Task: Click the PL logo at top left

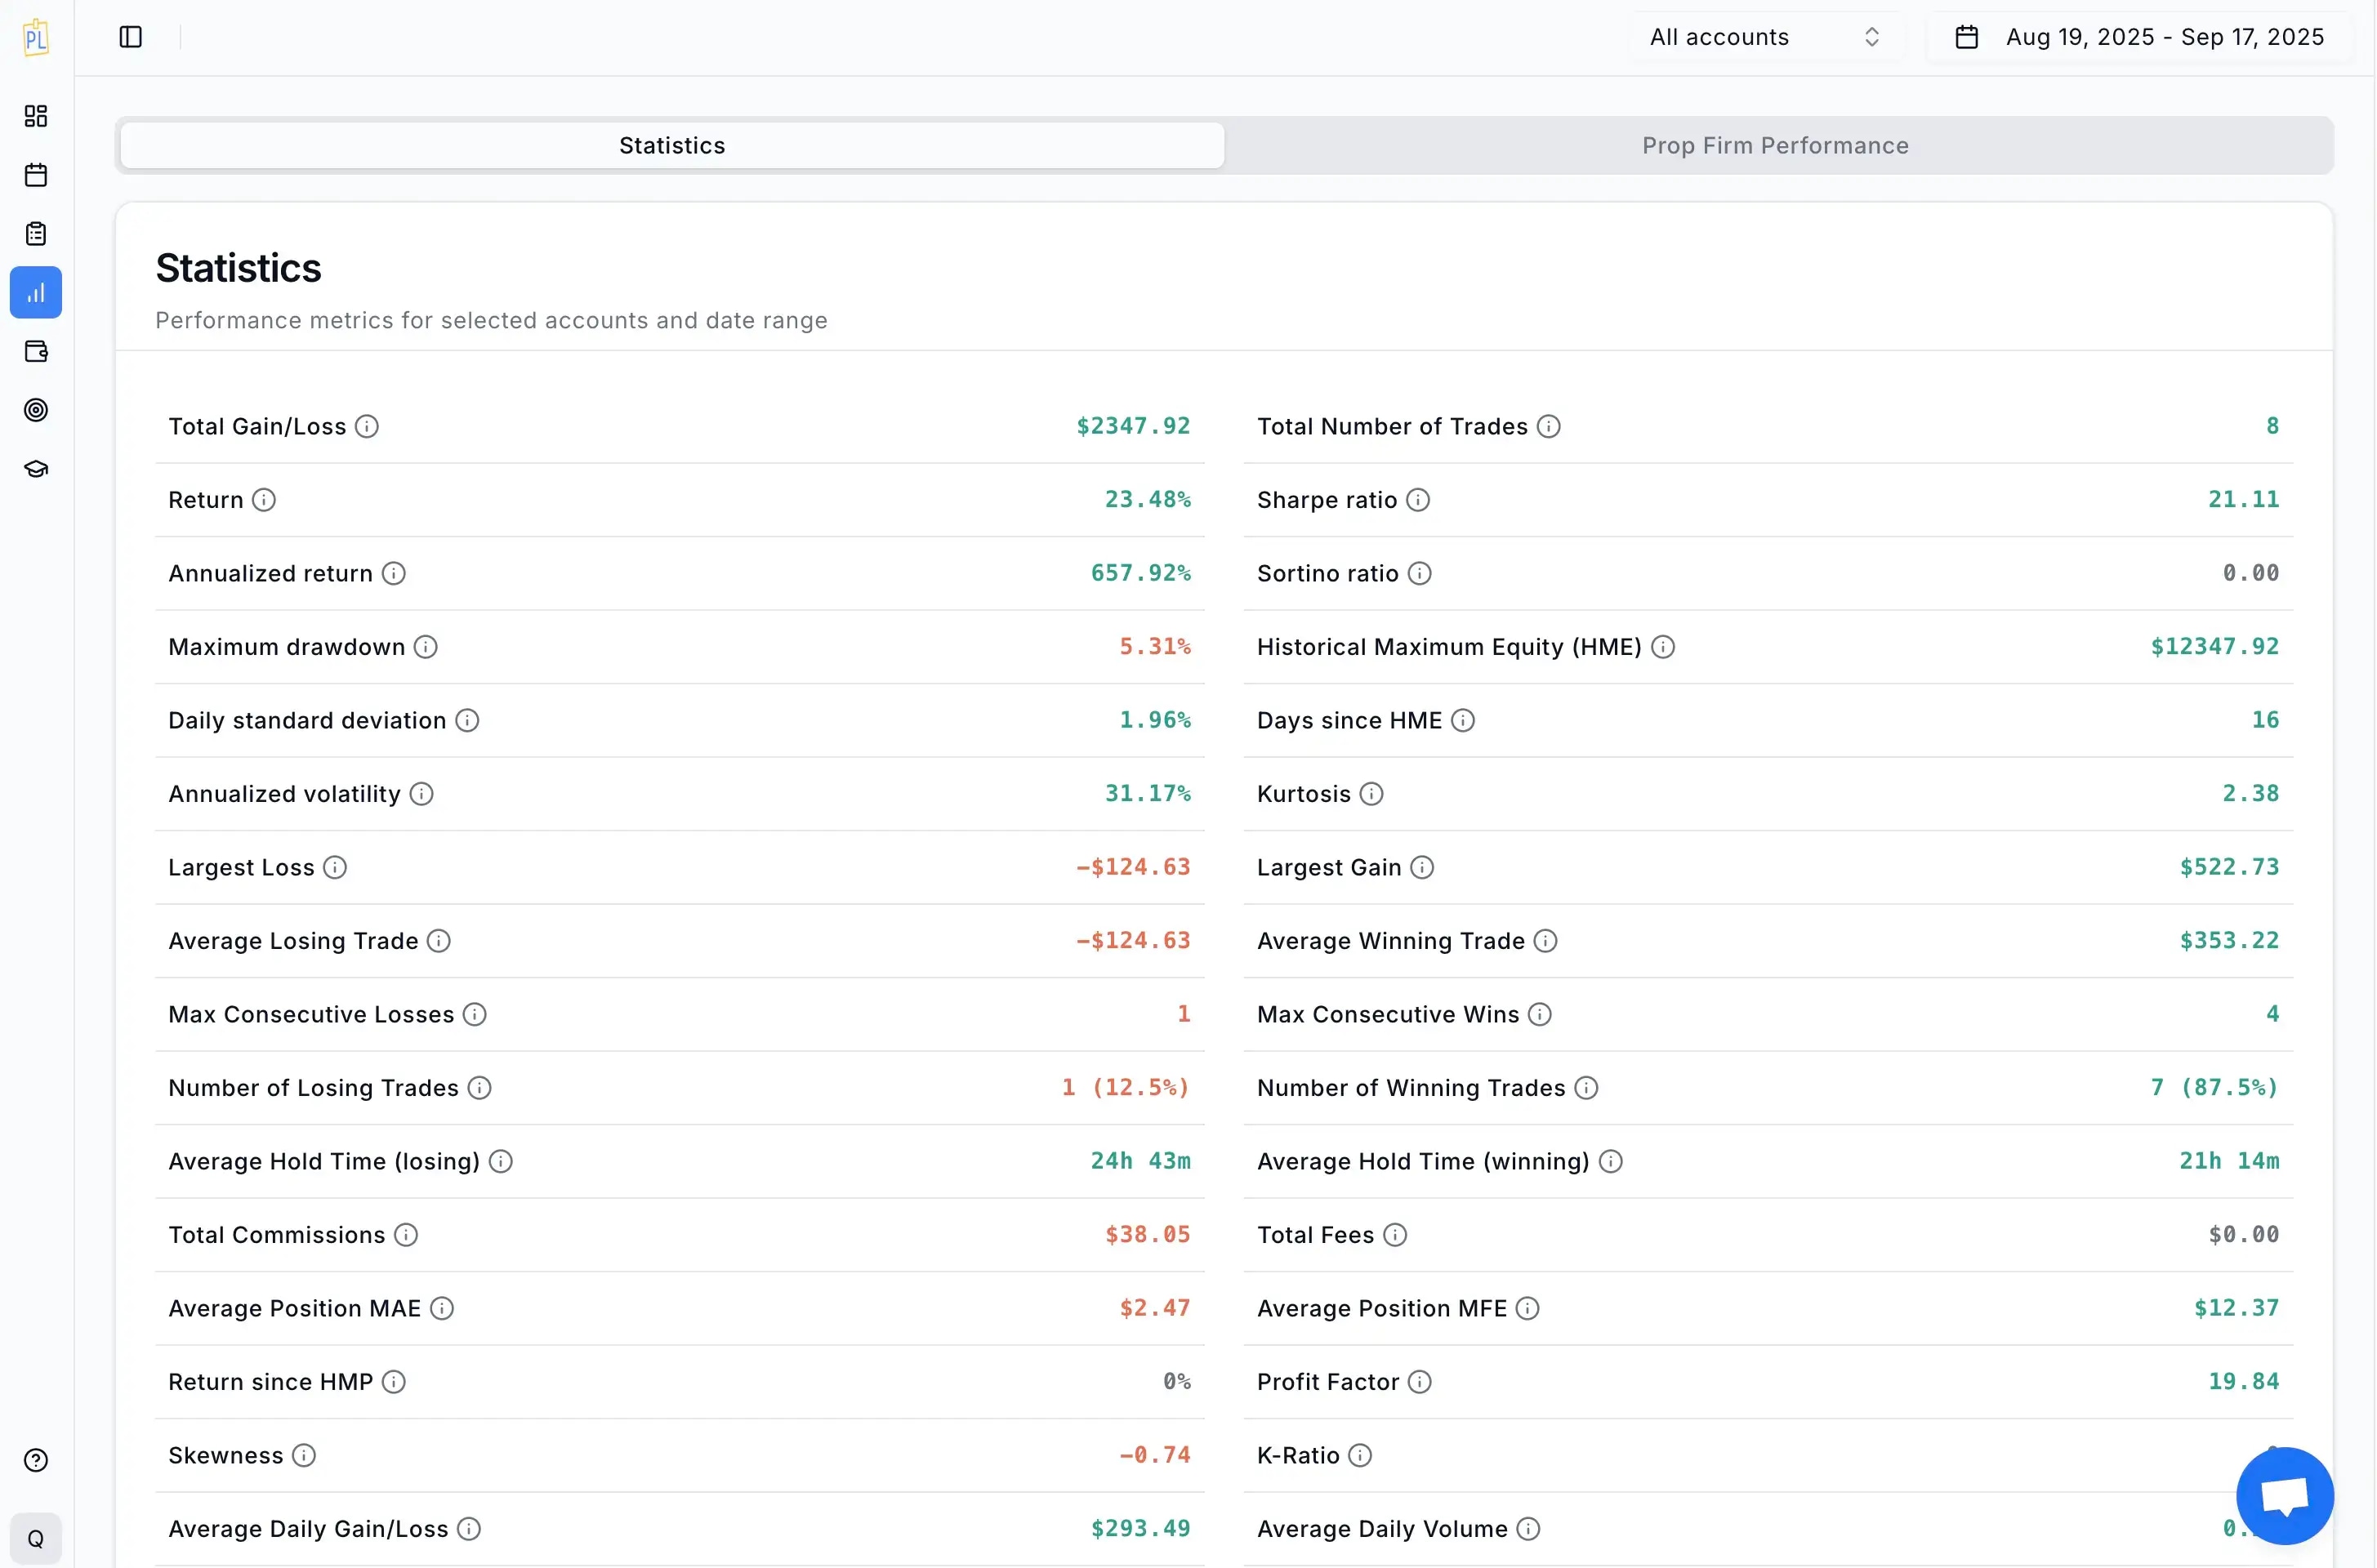Action: [36, 37]
